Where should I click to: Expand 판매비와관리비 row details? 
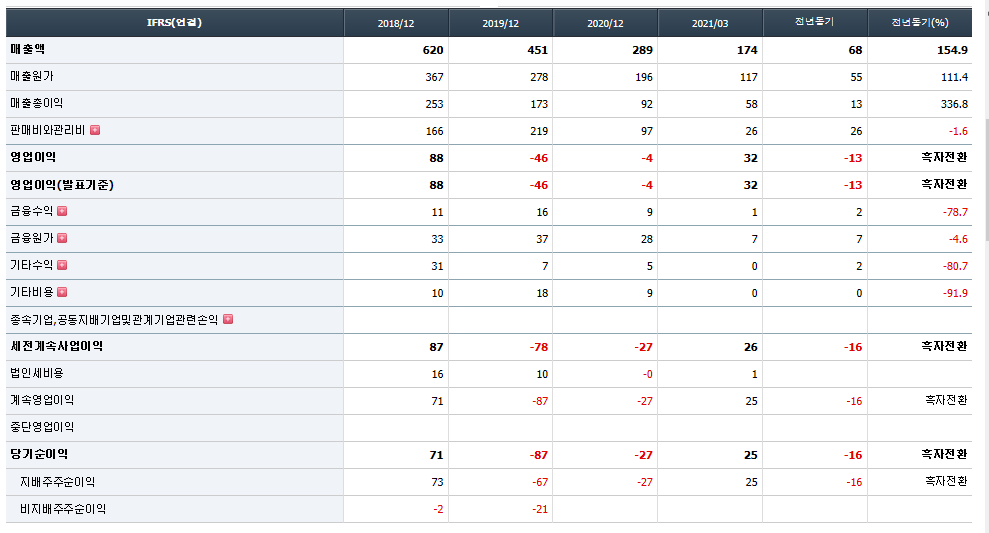coord(95,130)
